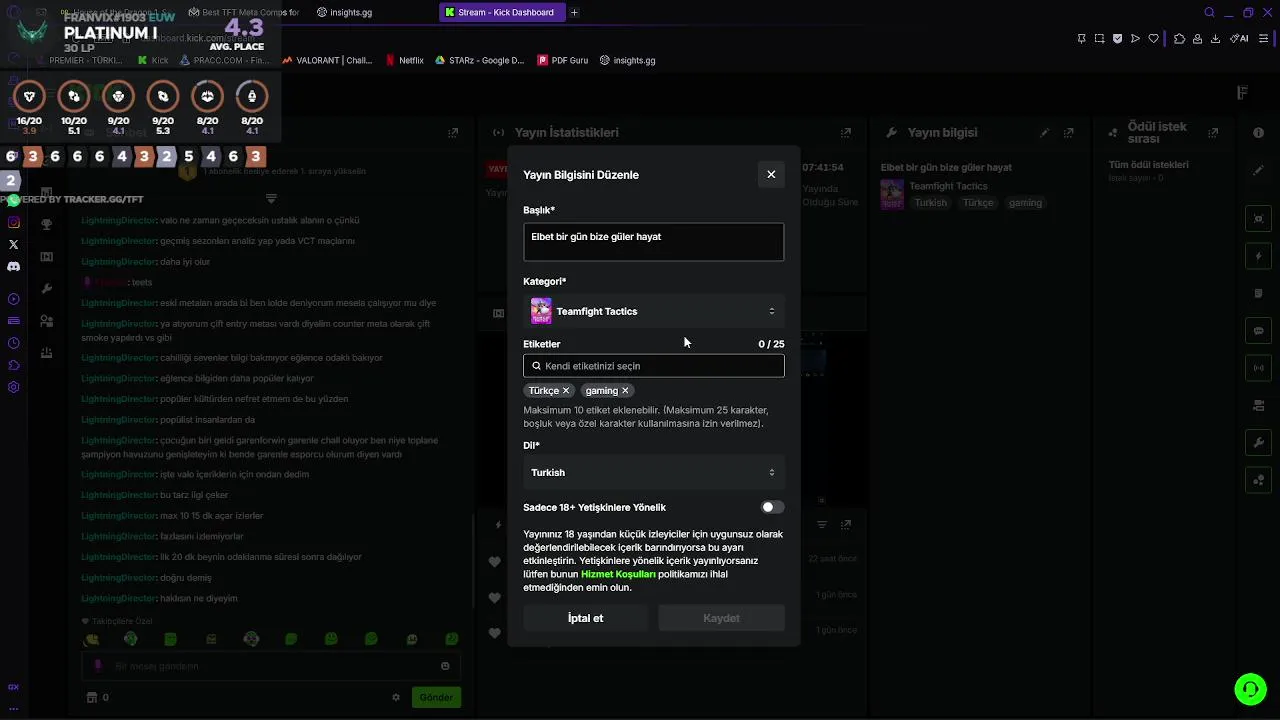Click the info icon in right sidebar
This screenshot has width=1280, height=720.
[1258, 132]
